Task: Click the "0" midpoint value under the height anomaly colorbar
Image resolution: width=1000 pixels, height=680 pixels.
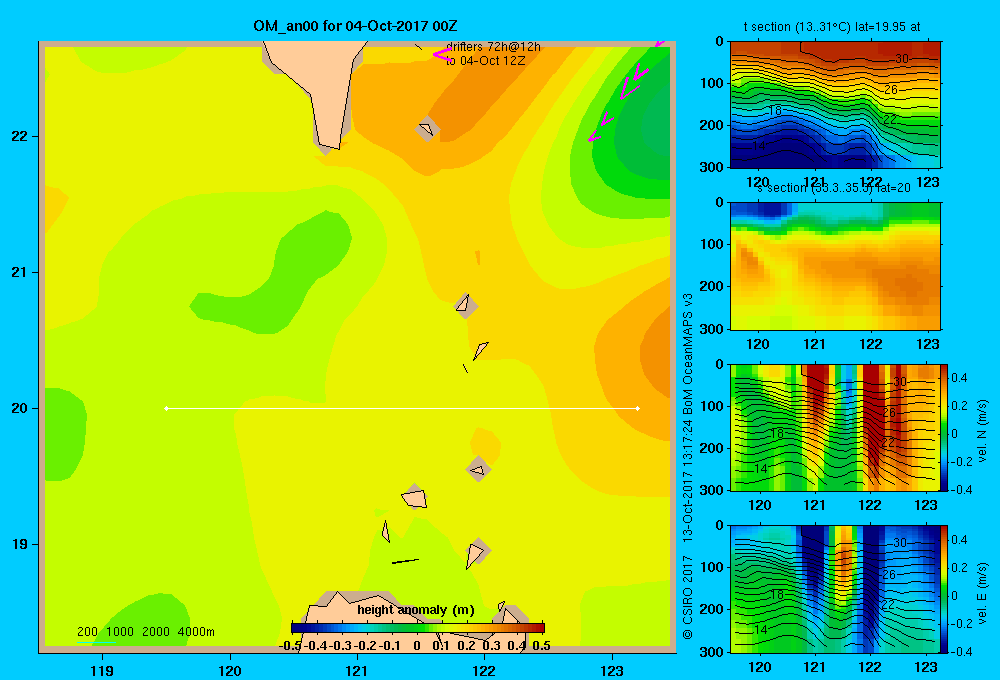Action: [x=417, y=646]
